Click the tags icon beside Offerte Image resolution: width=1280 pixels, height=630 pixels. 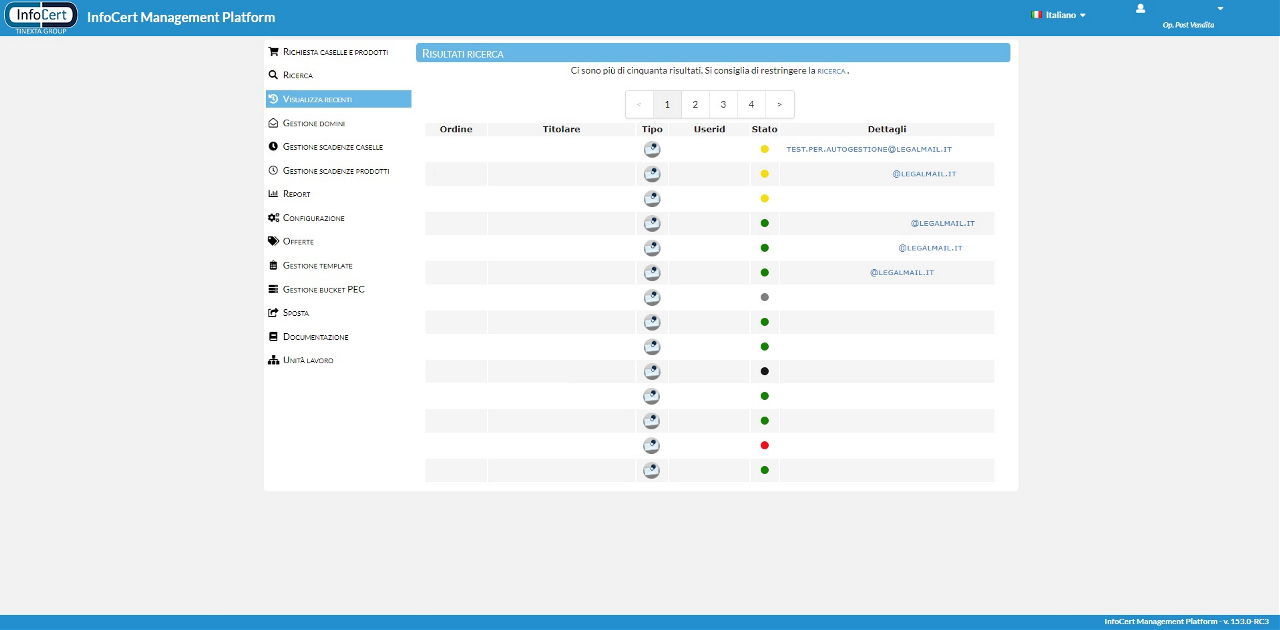[273, 241]
